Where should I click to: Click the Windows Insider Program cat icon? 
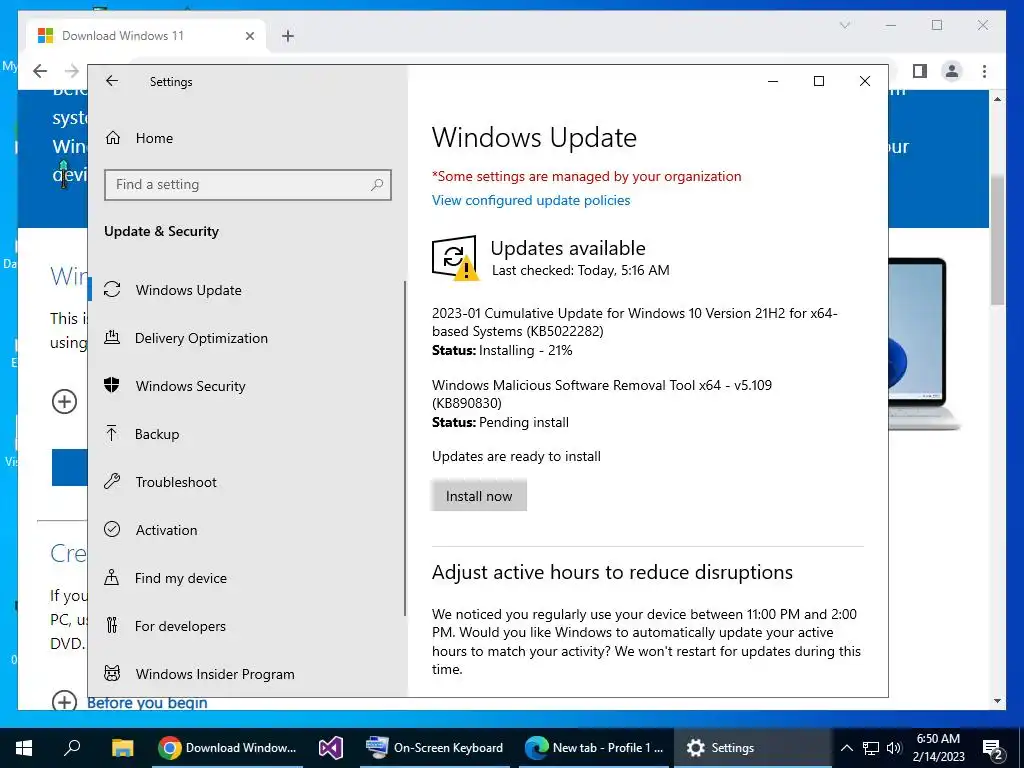tap(112, 673)
